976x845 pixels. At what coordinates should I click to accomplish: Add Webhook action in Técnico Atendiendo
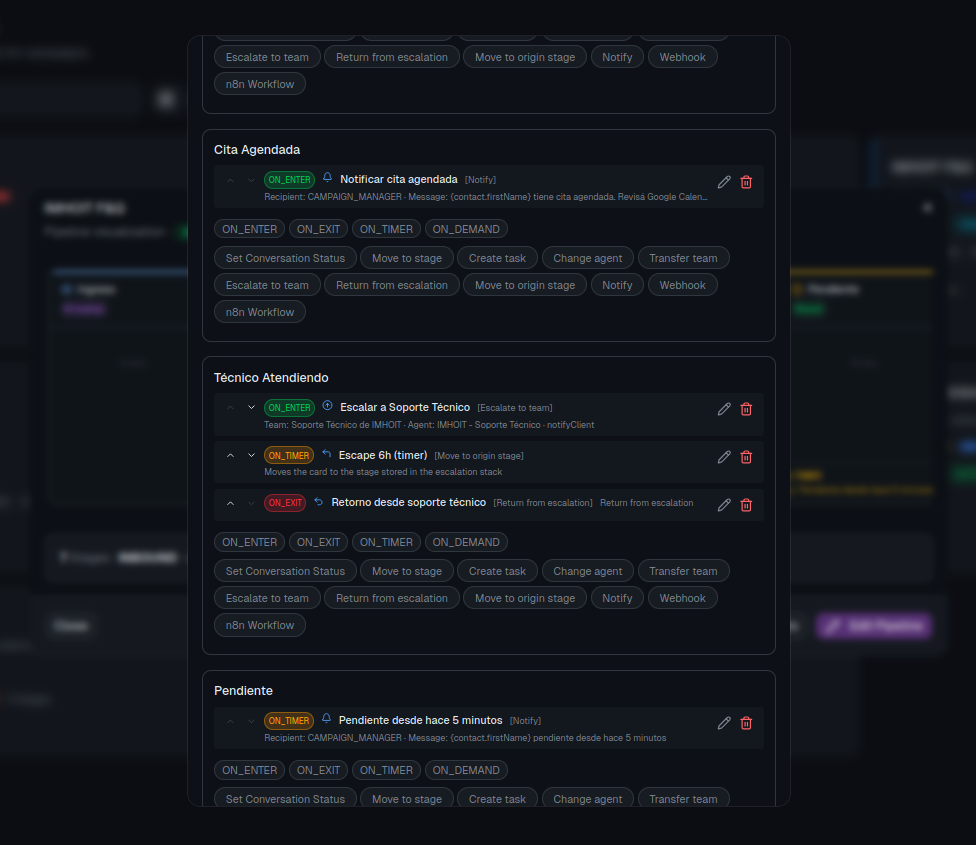[x=682, y=598]
